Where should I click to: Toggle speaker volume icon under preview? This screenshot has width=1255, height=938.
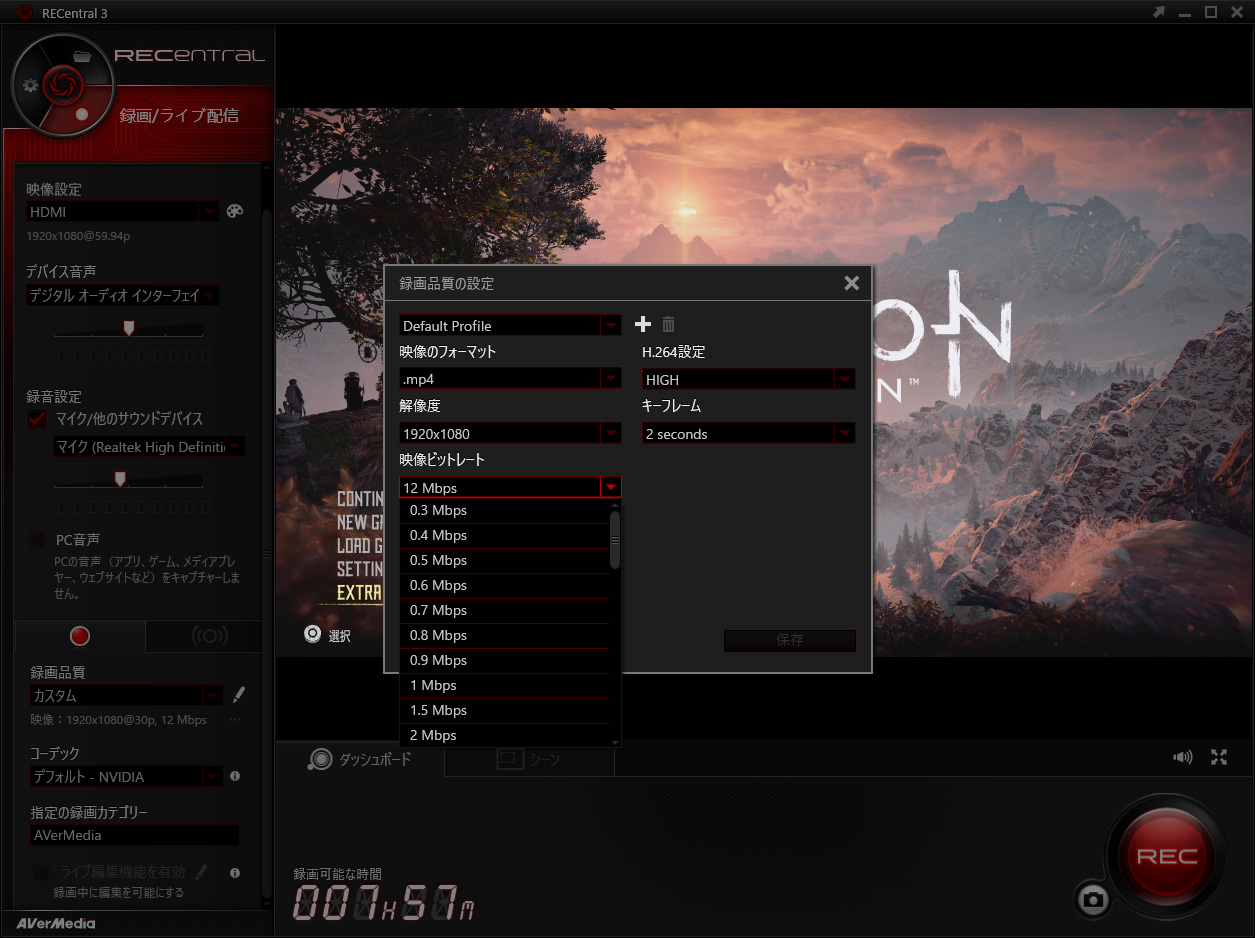(x=1183, y=757)
